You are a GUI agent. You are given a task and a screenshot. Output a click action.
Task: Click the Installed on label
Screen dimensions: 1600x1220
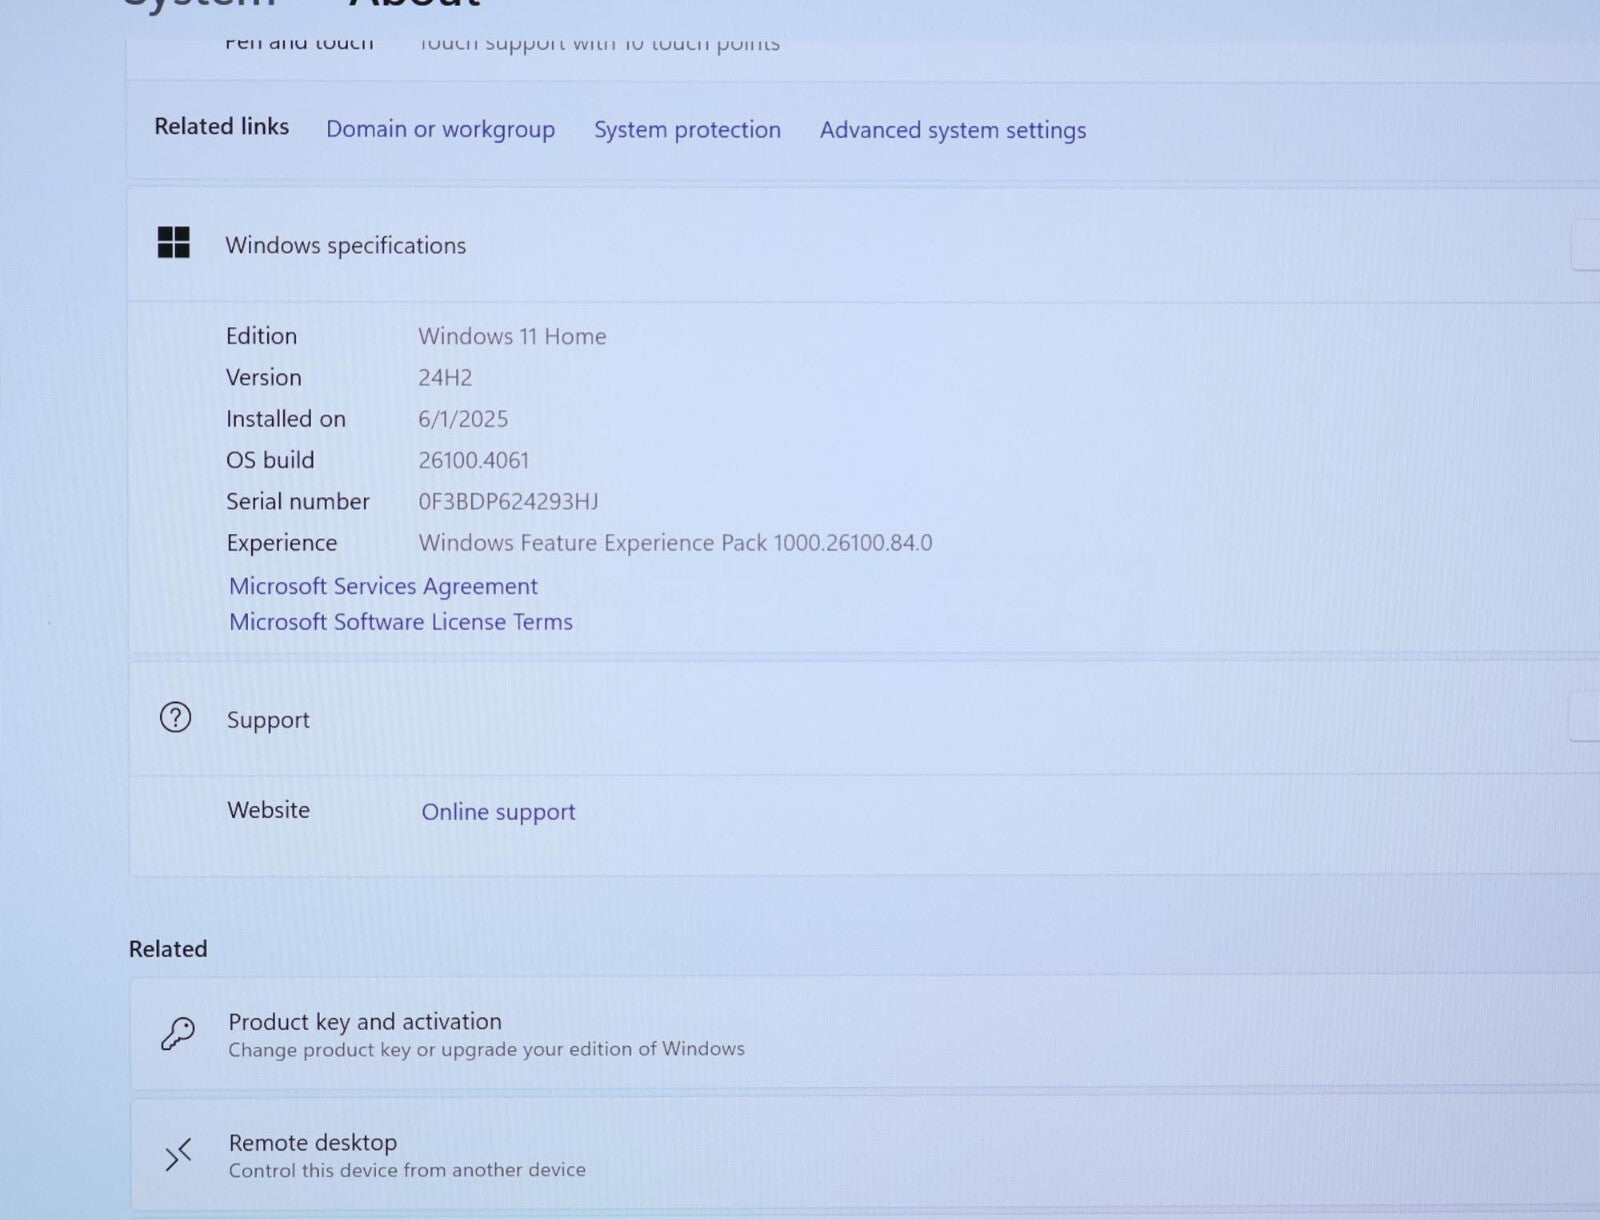click(x=286, y=419)
